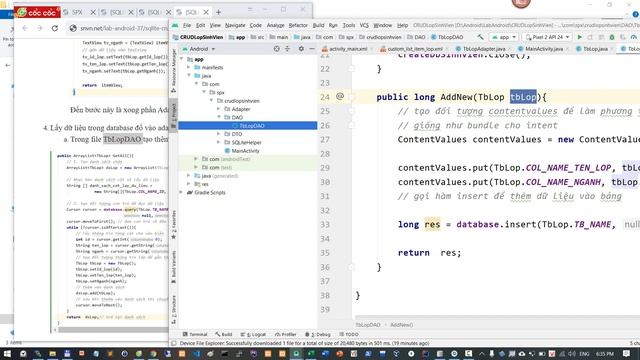The image size is (640, 360).
Task: Open the Tools menu
Action: [x=349, y=25]
